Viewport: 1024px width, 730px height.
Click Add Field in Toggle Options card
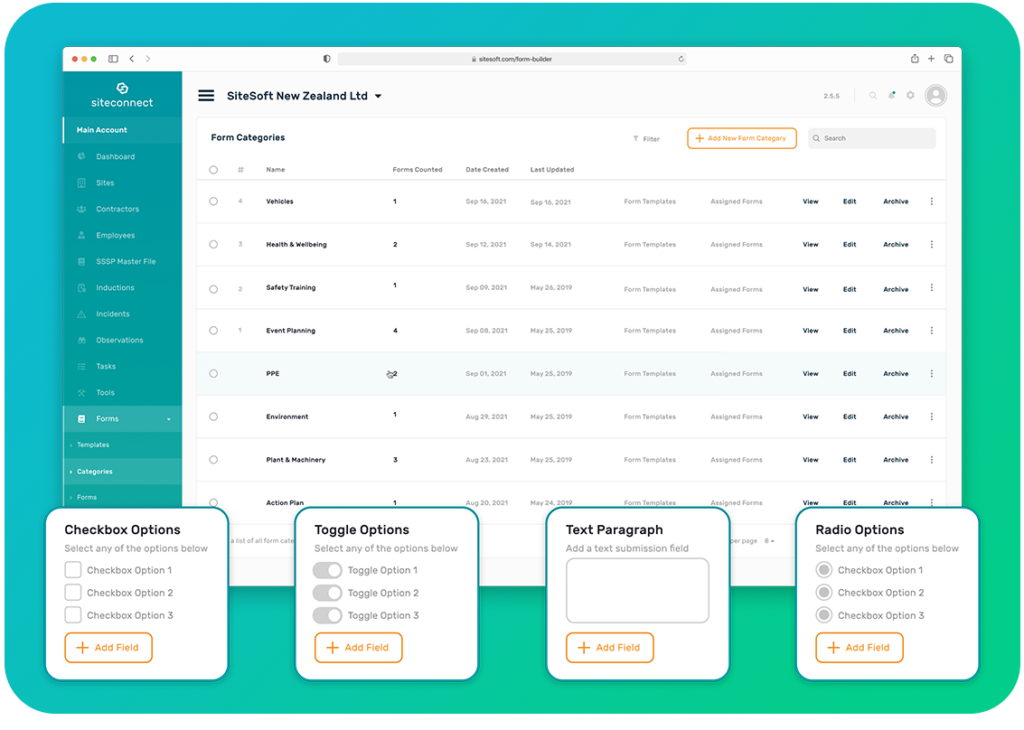pos(359,648)
